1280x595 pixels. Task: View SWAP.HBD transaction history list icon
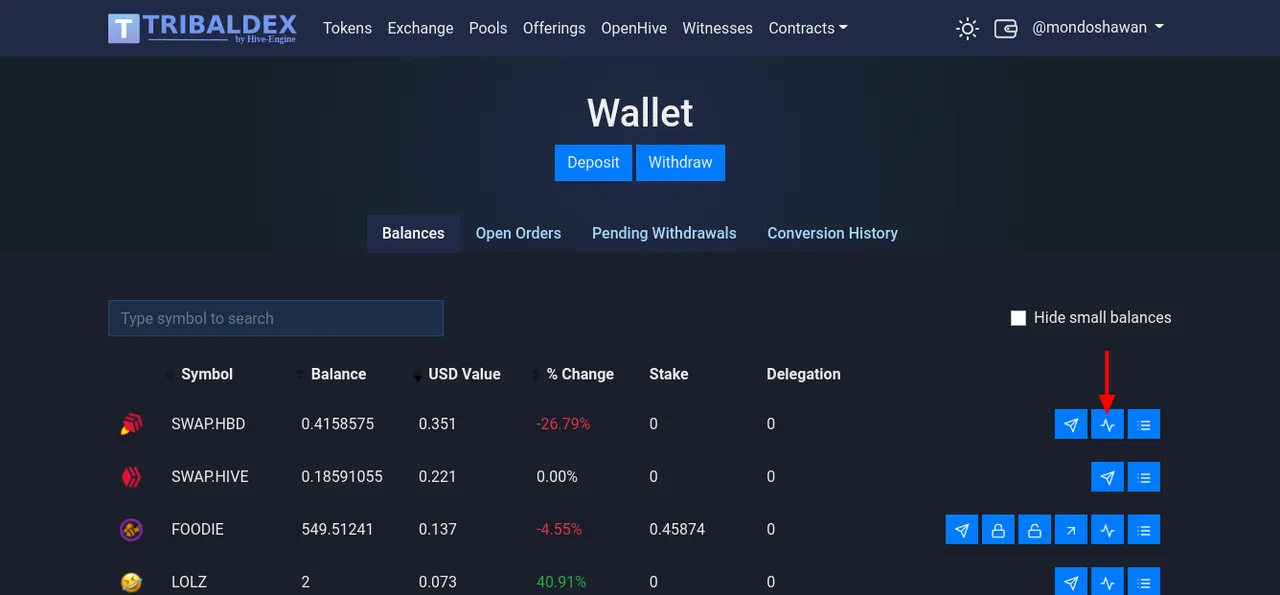pos(1144,424)
